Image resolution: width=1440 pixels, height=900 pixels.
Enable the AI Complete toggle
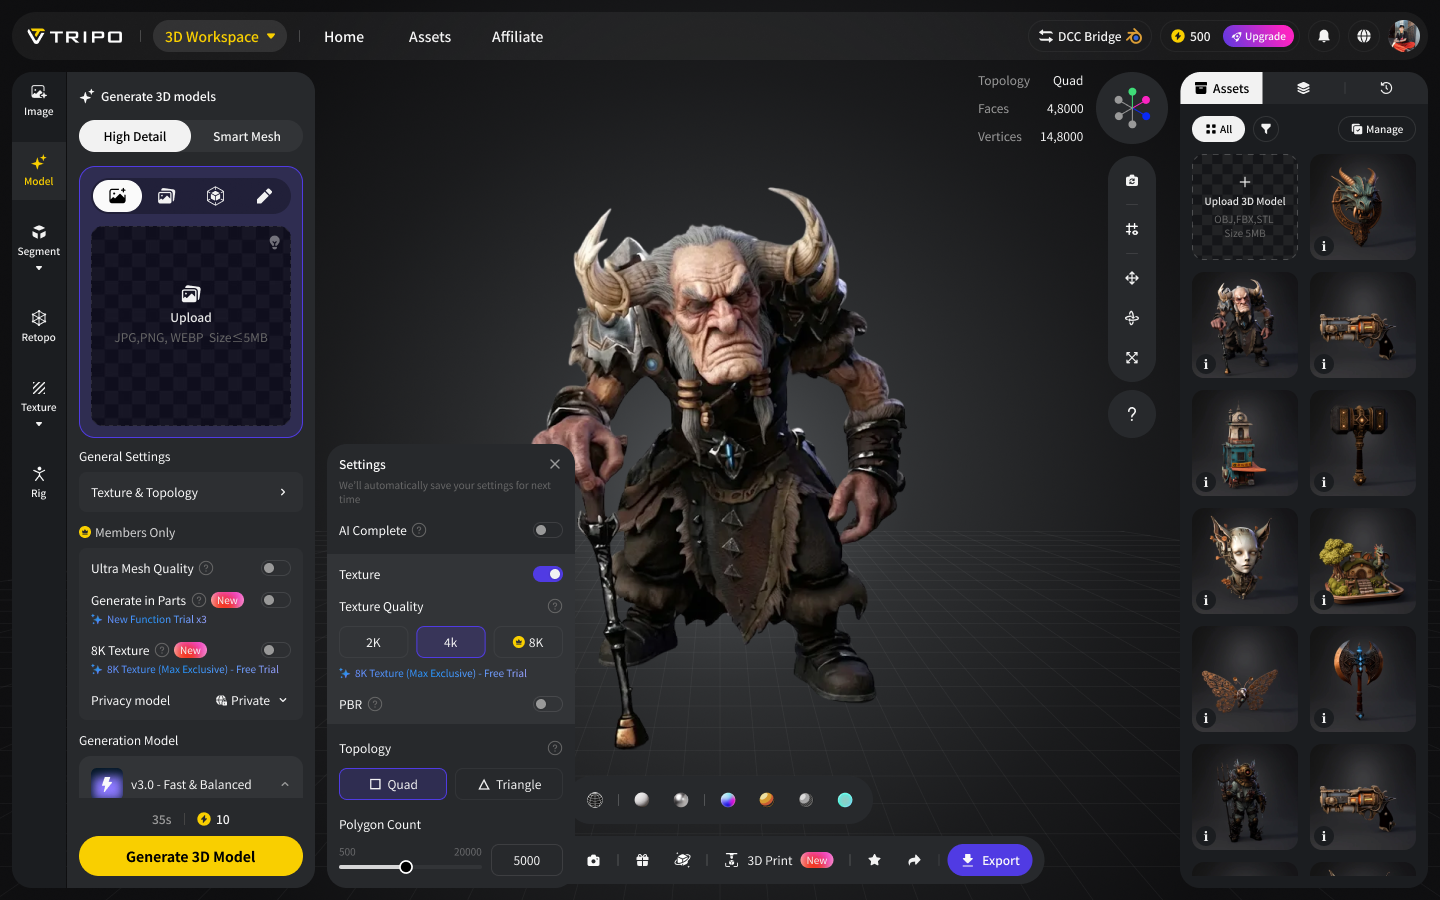[548, 530]
